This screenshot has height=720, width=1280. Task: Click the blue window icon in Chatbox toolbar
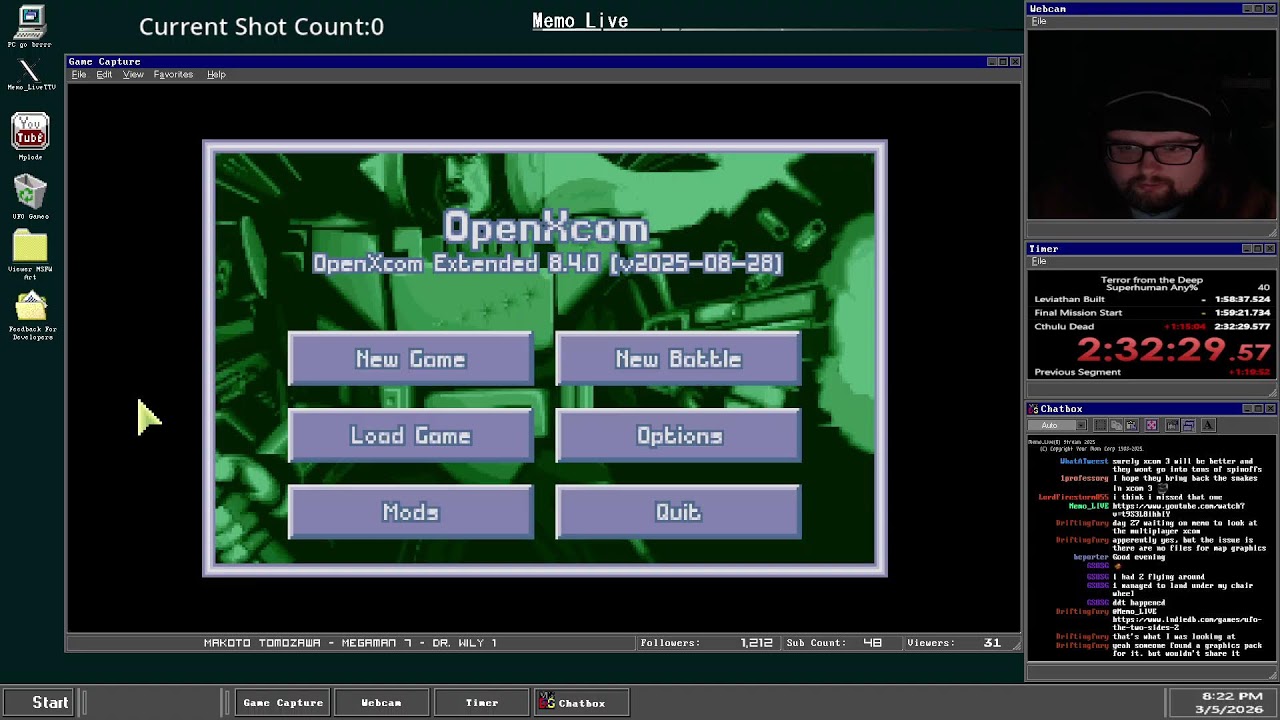pyautogui.click(x=1188, y=425)
